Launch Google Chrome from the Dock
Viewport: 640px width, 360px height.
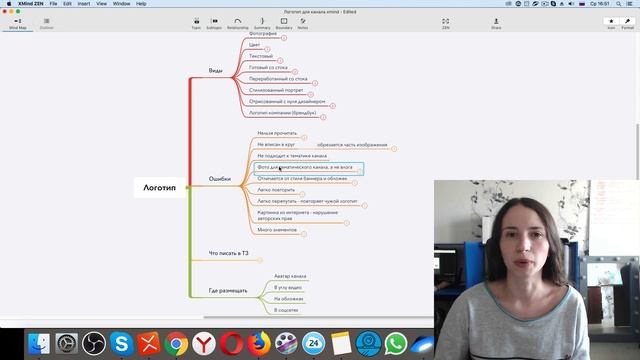coord(176,344)
